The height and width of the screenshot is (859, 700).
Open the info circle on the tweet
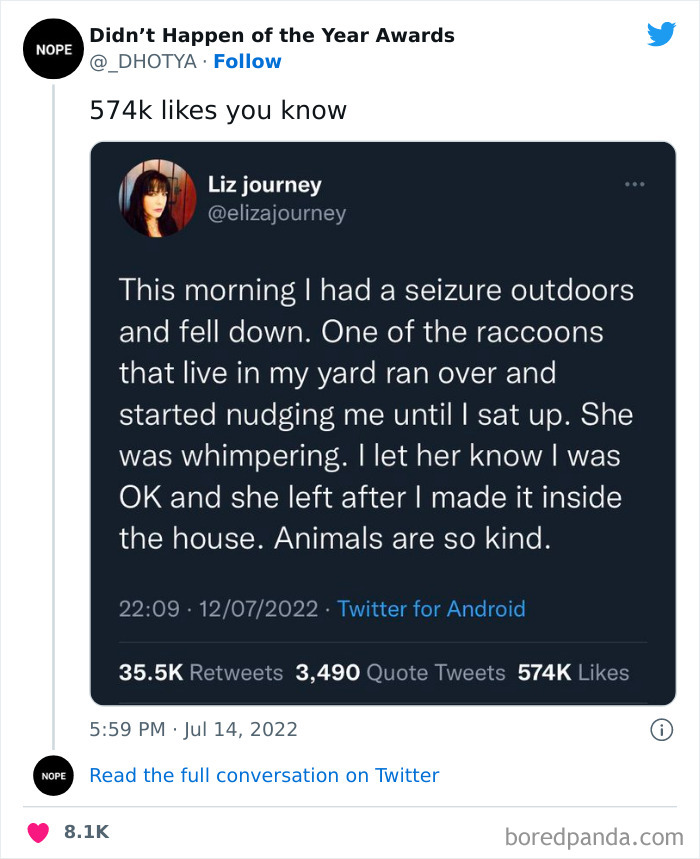tap(662, 729)
